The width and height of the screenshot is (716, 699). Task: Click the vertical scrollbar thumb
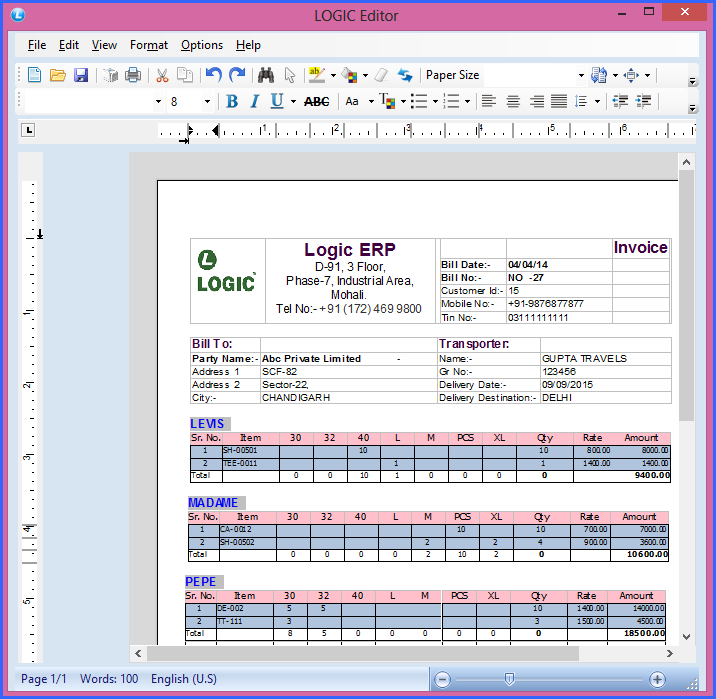[x=686, y=295]
